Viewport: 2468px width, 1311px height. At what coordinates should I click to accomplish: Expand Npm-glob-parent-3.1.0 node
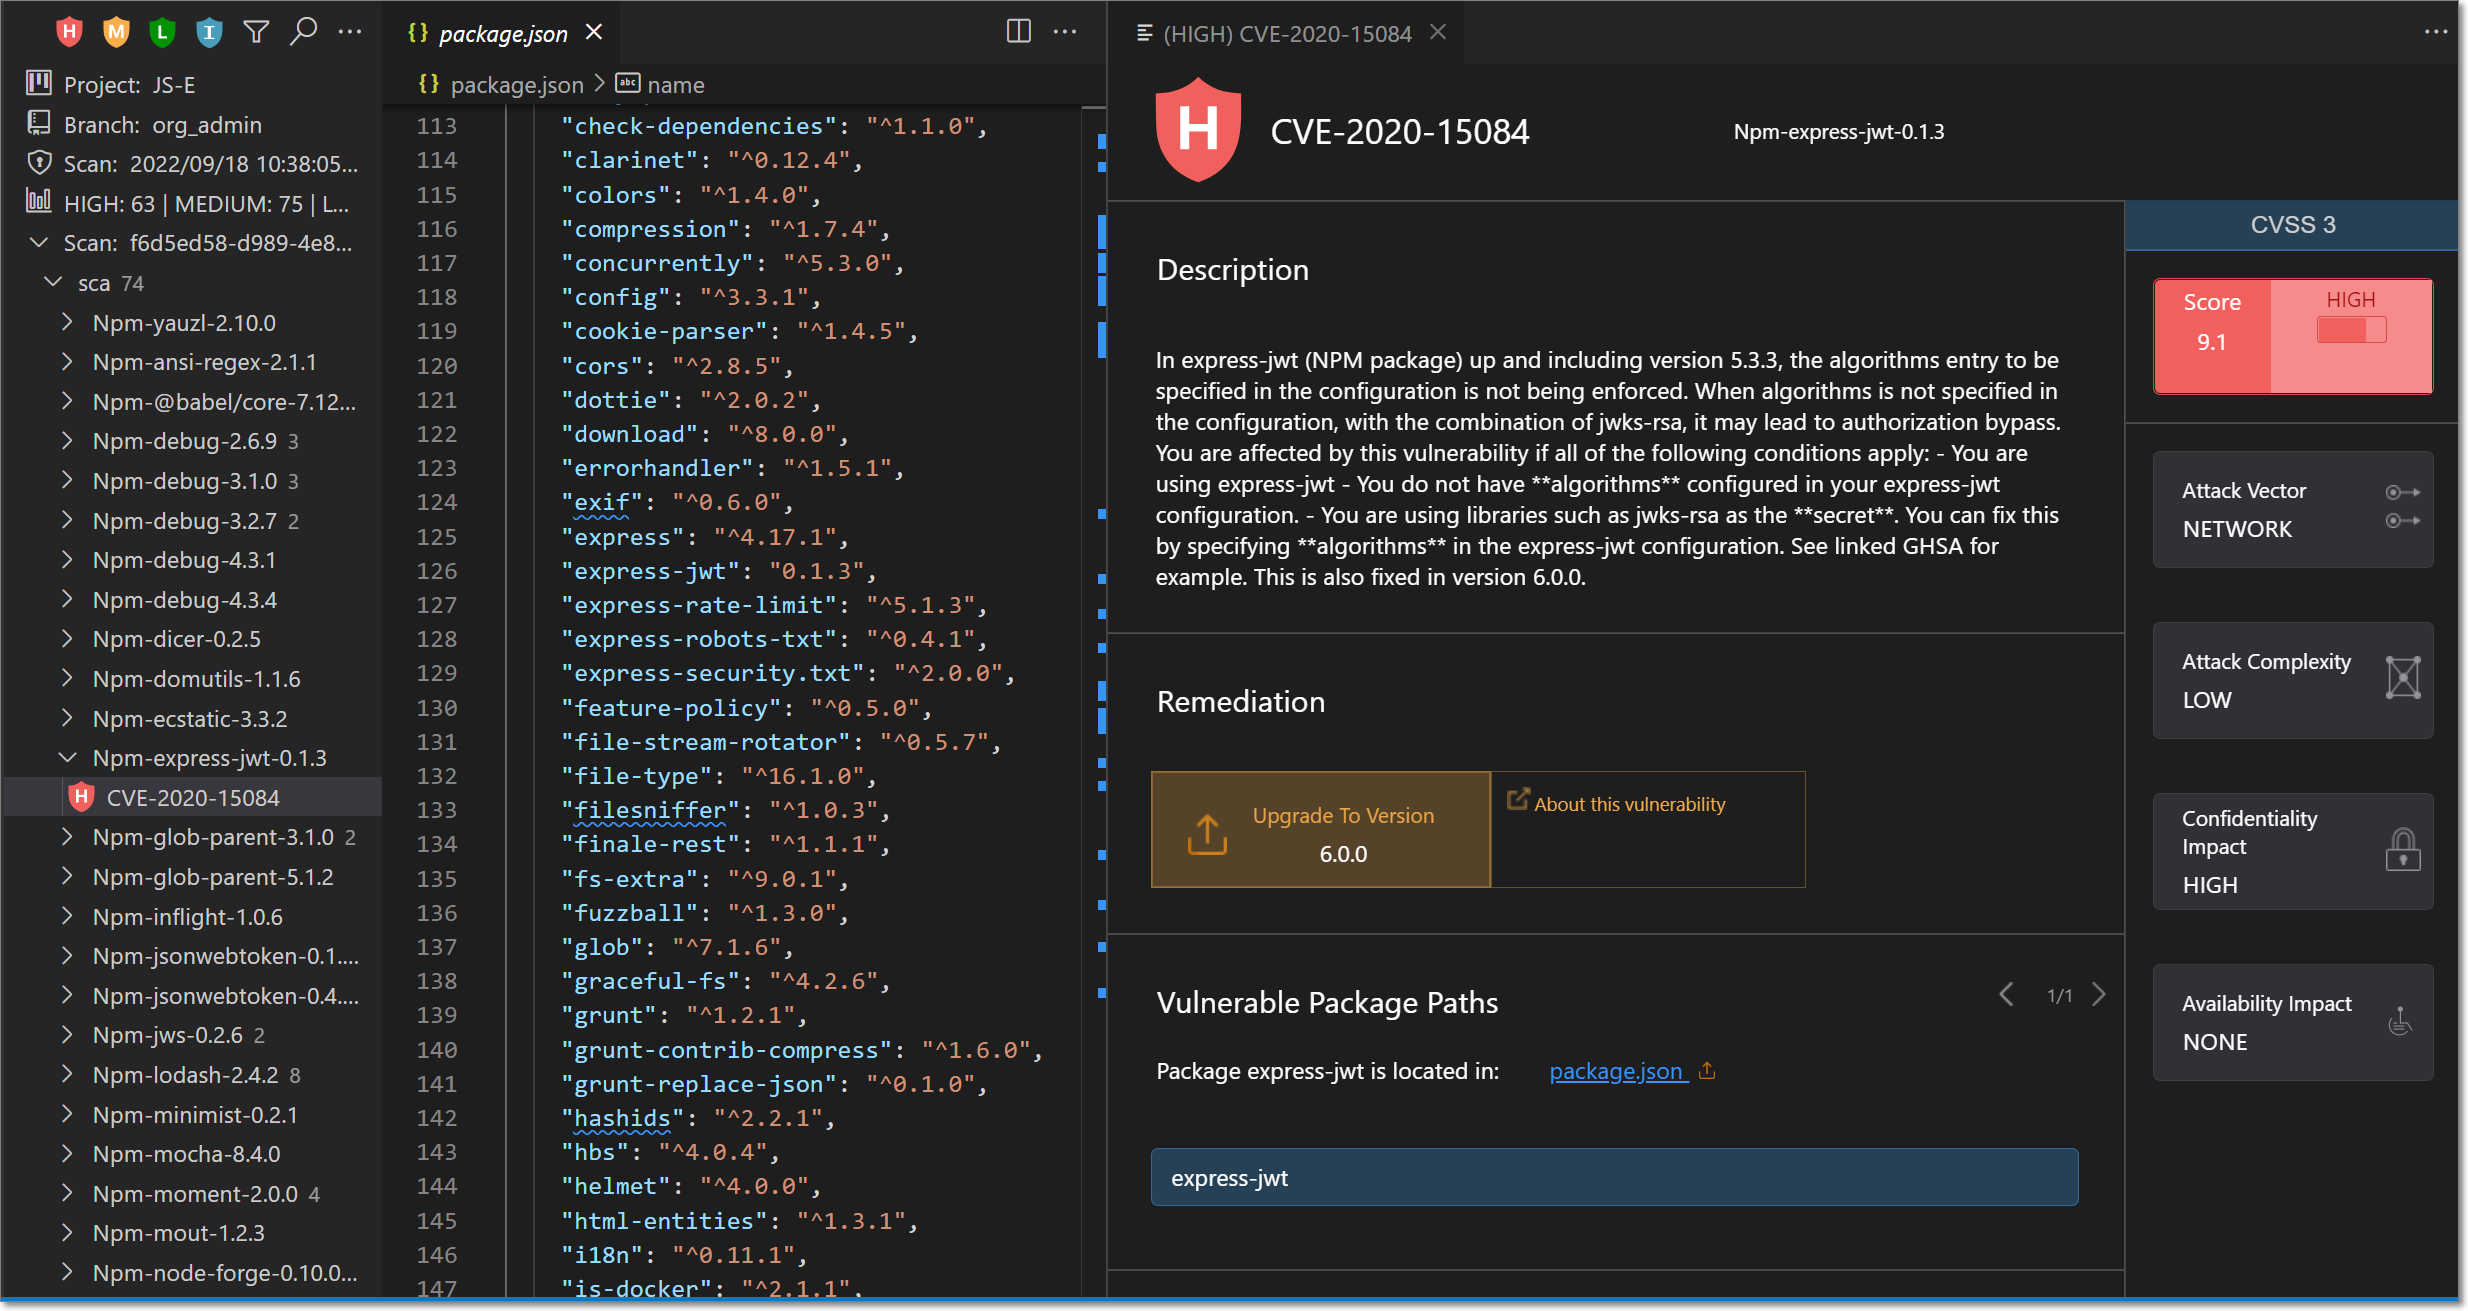tap(67, 836)
